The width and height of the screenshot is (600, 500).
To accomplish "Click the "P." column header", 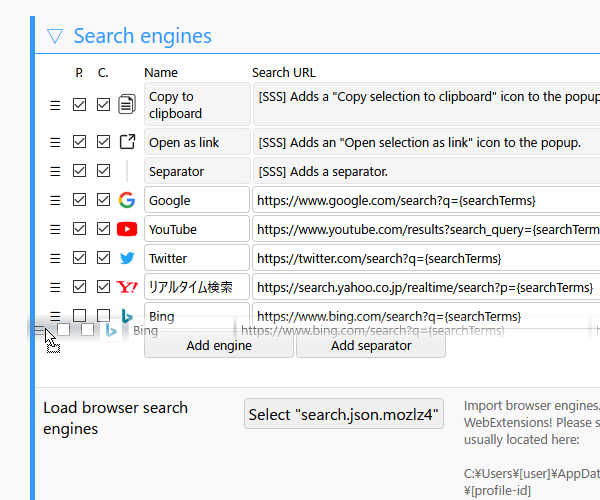I will [79, 73].
